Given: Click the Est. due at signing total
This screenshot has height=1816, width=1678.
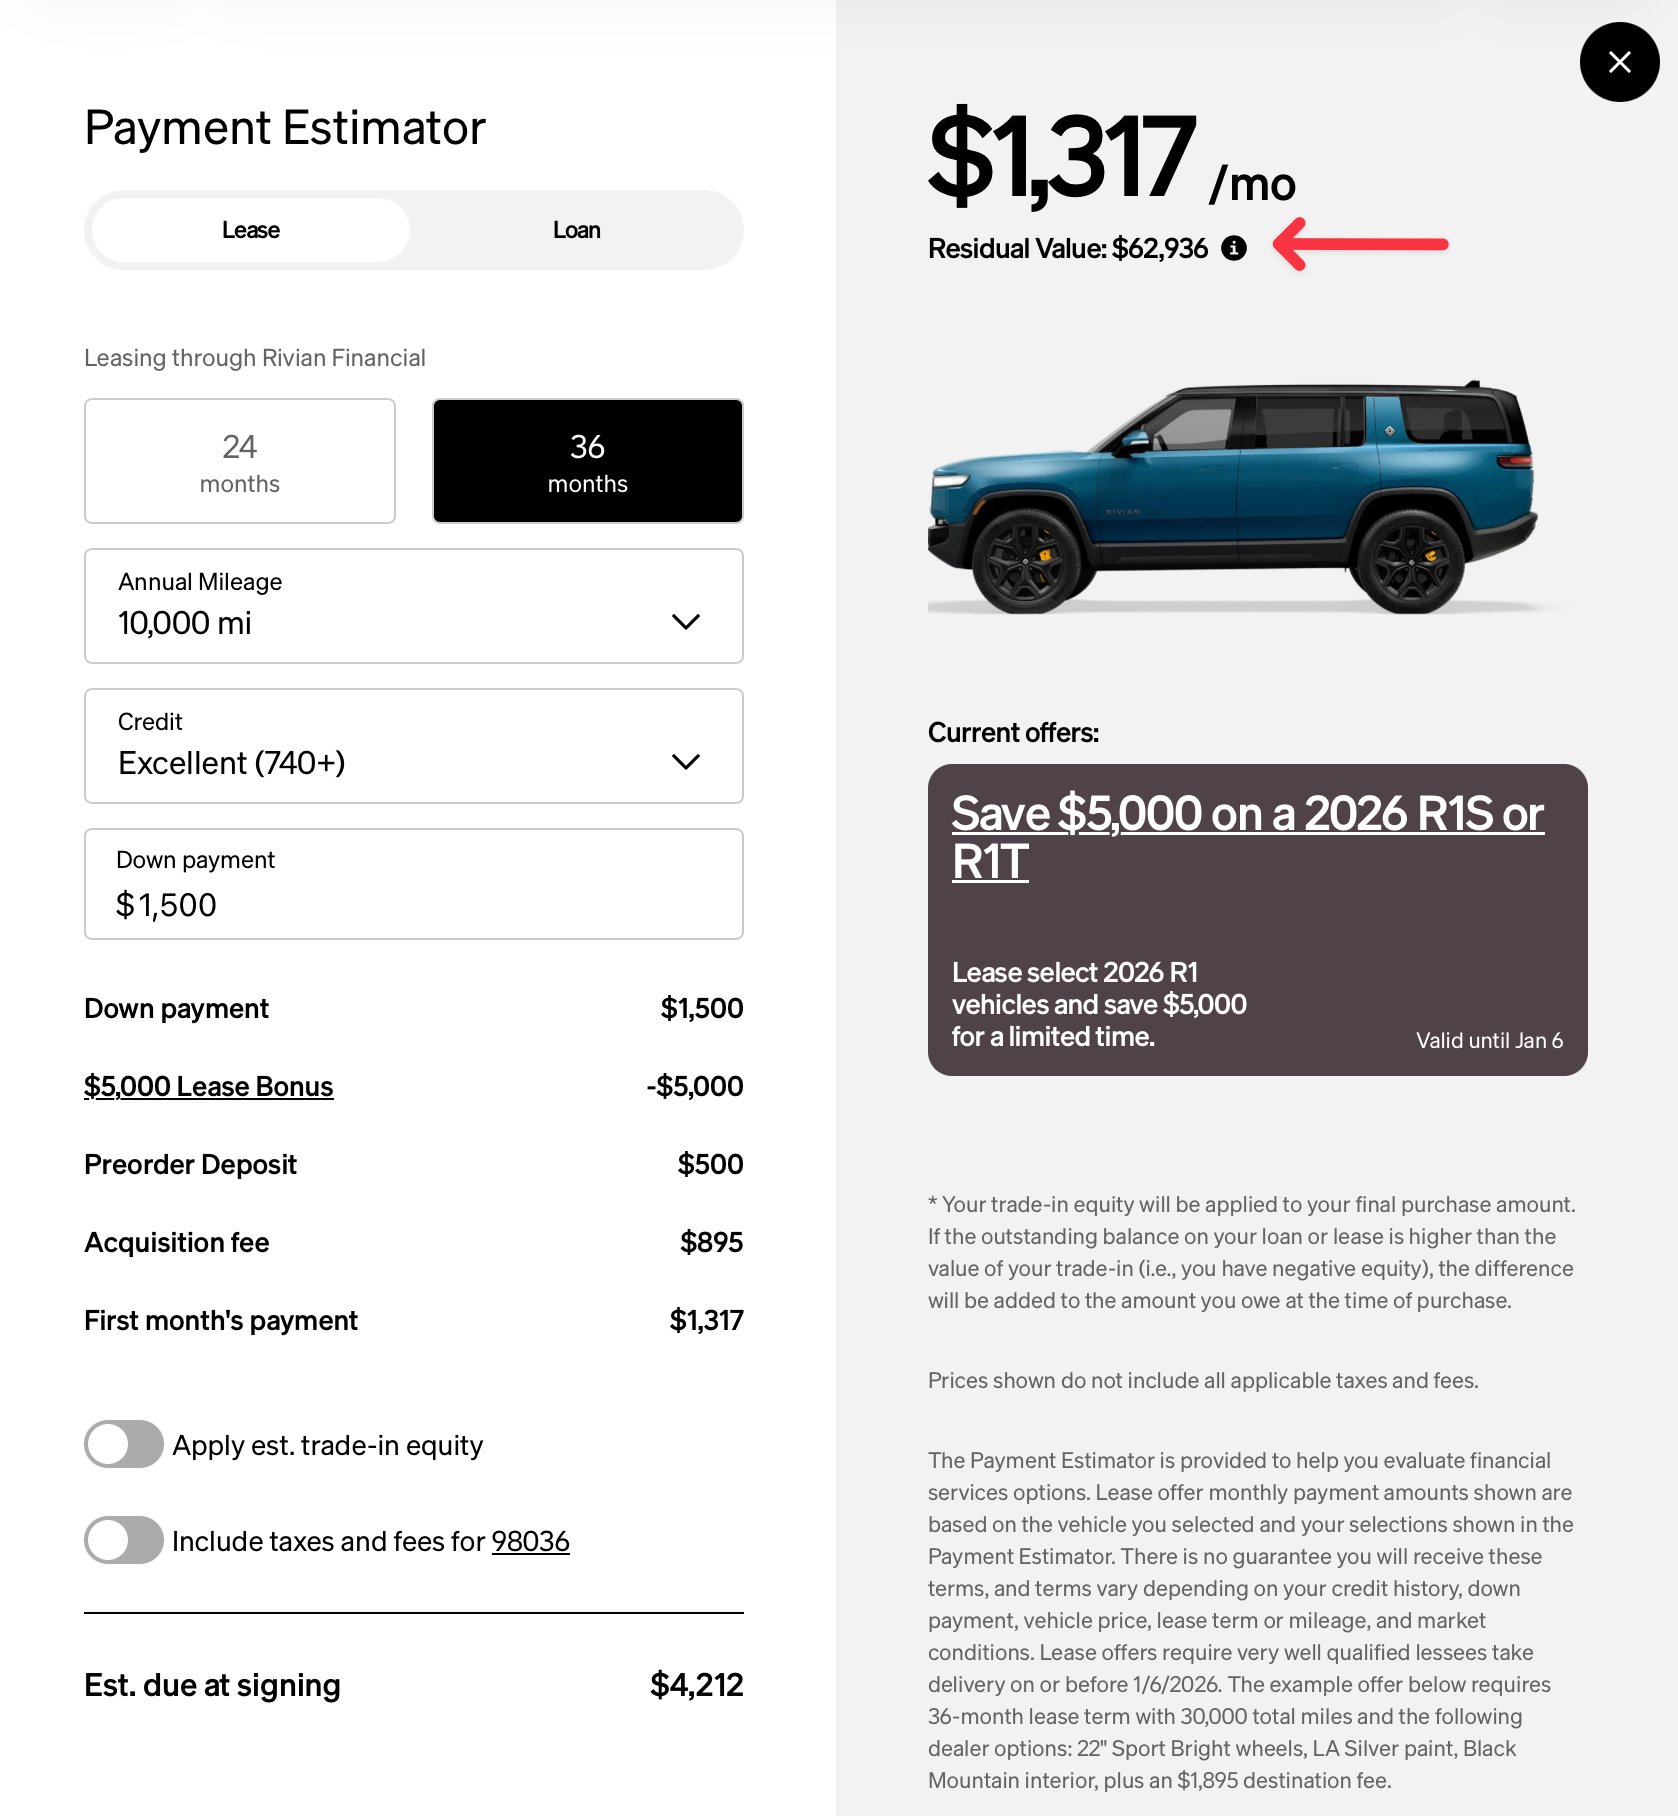Looking at the screenshot, I should [x=696, y=1685].
